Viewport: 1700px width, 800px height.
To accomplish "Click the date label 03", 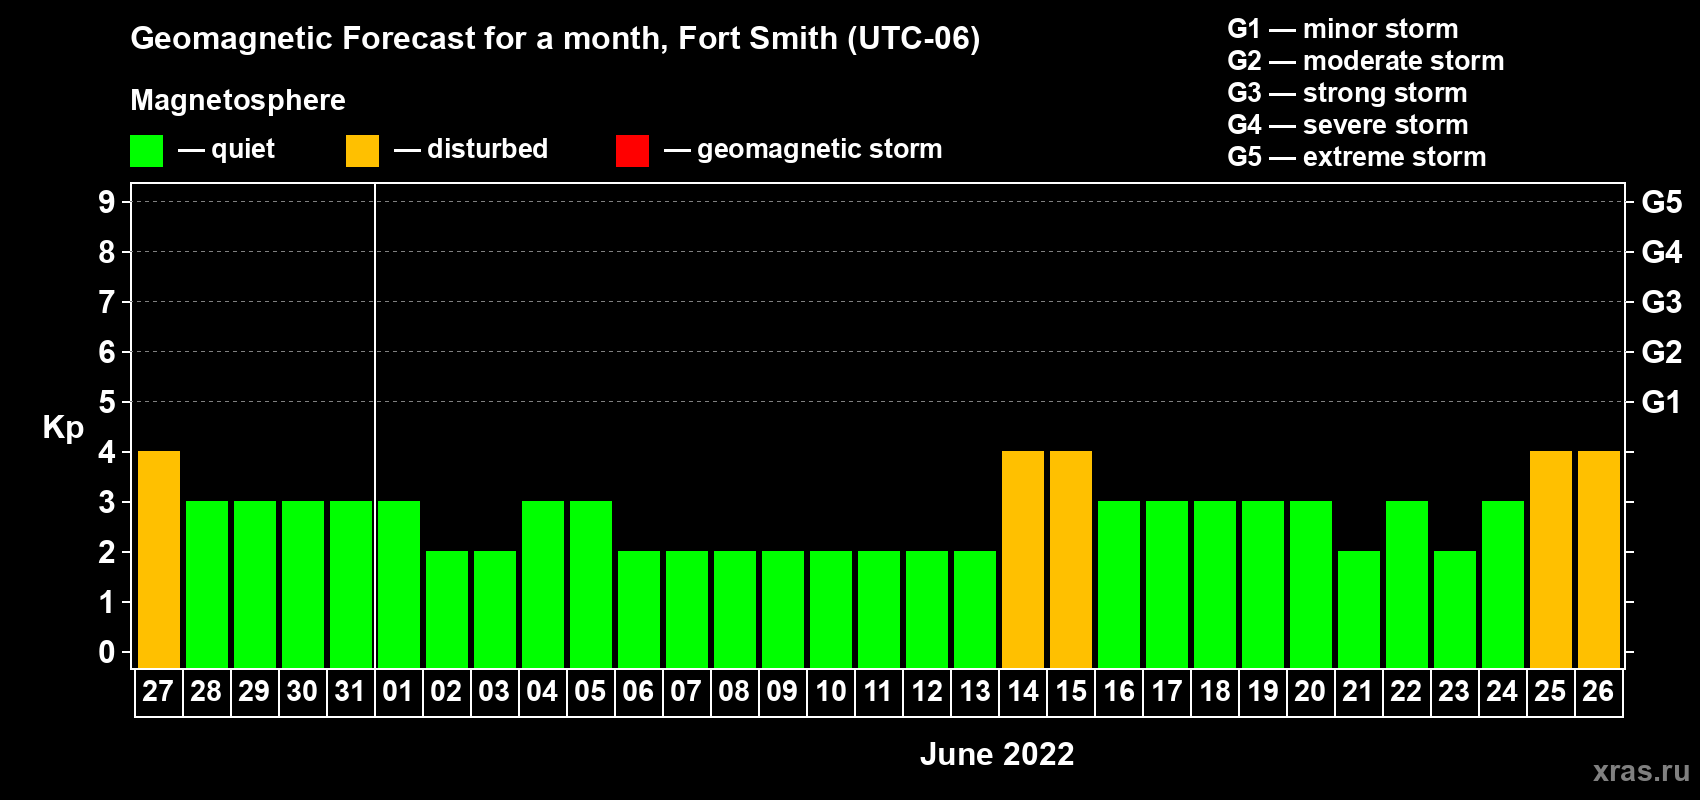I will click(494, 691).
